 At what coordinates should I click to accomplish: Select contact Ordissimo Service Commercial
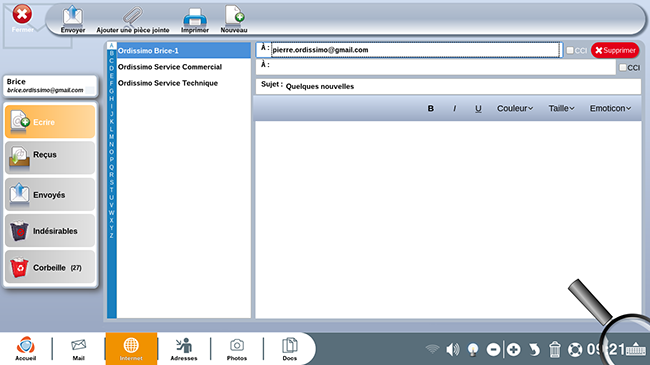[170, 67]
